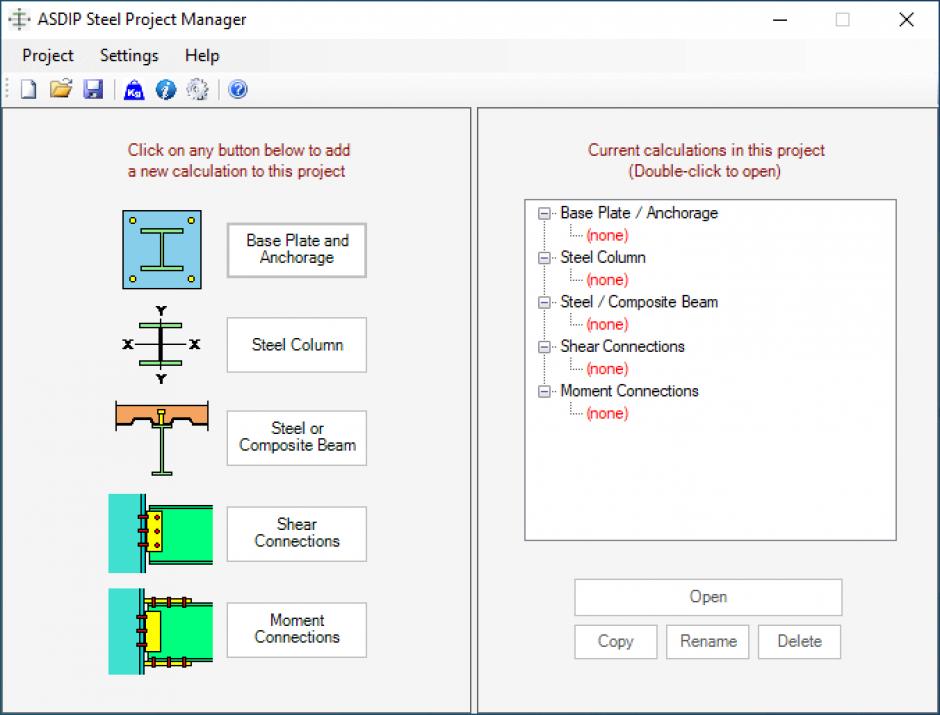940x715 pixels.
Task: Click the moment connection picture
Action: [161, 631]
